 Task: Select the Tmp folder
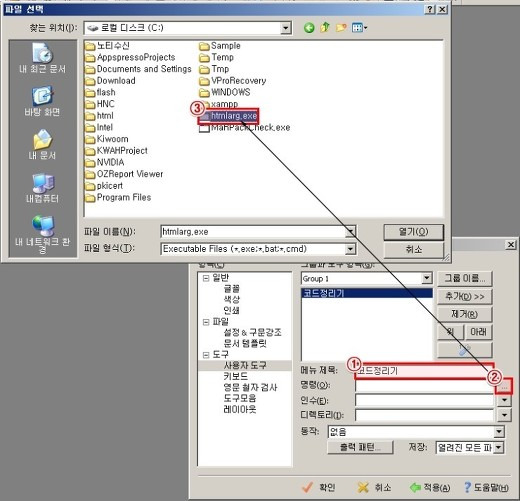click(214, 69)
